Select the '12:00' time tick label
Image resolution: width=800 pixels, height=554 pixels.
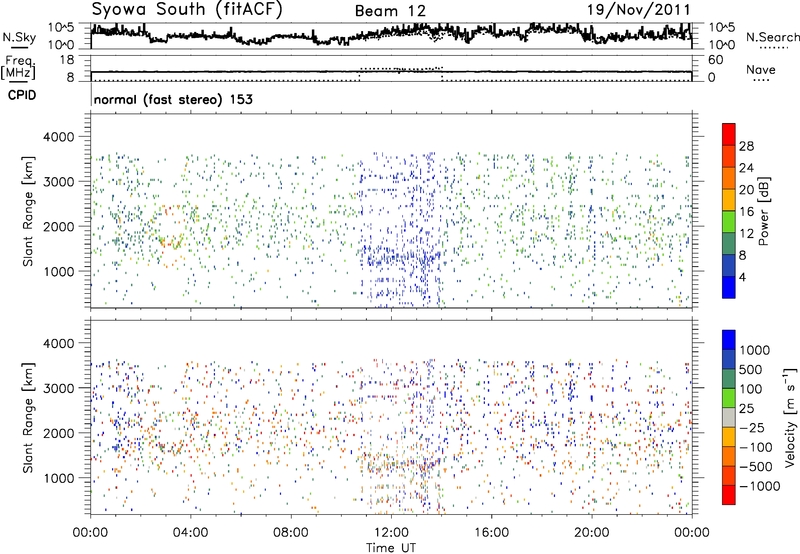[x=391, y=533]
